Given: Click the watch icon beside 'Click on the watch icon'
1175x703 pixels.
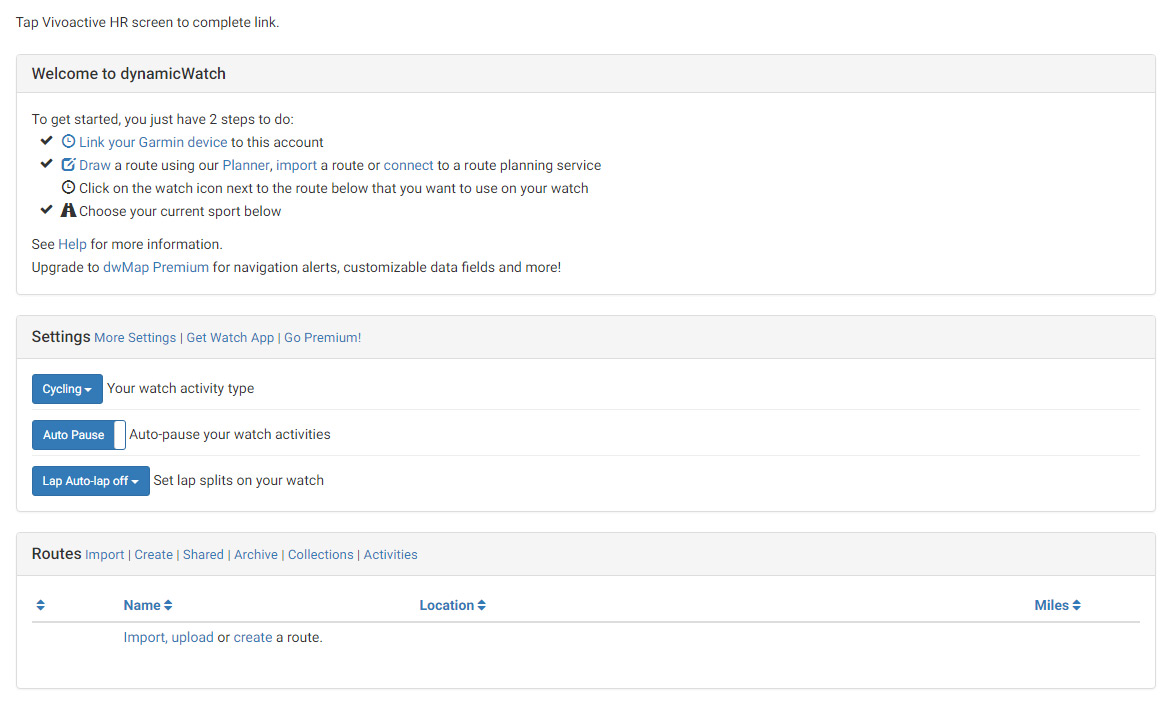Looking at the screenshot, I should 68,188.
